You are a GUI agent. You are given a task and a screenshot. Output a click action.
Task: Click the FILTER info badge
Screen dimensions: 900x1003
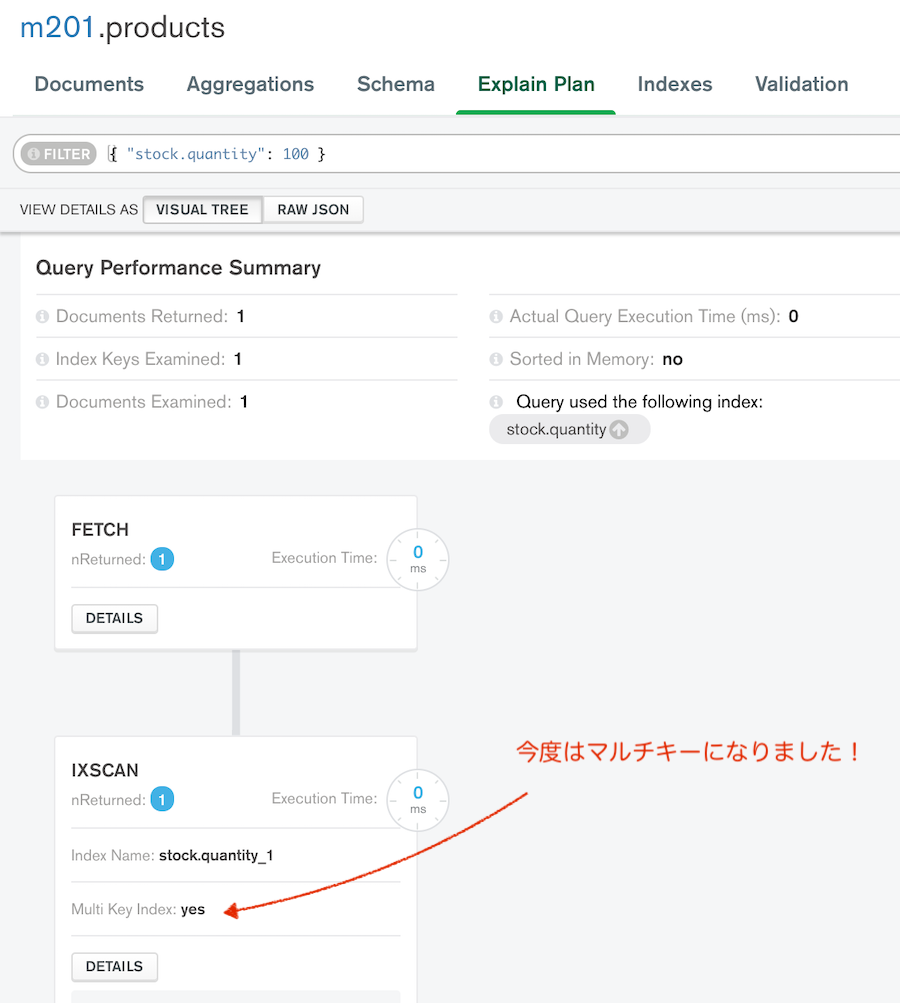tap(59, 154)
